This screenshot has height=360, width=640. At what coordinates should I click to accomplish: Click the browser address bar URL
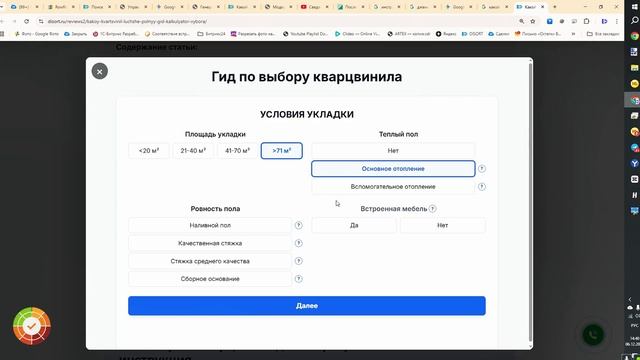(x=127, y=21)
